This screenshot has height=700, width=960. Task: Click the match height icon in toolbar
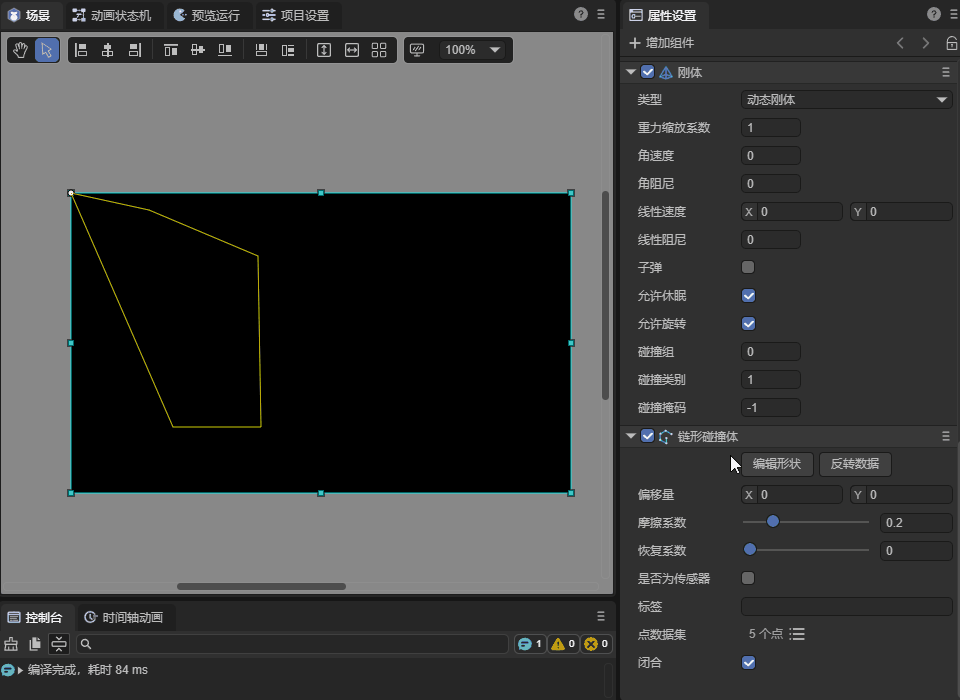coord(324,50)
